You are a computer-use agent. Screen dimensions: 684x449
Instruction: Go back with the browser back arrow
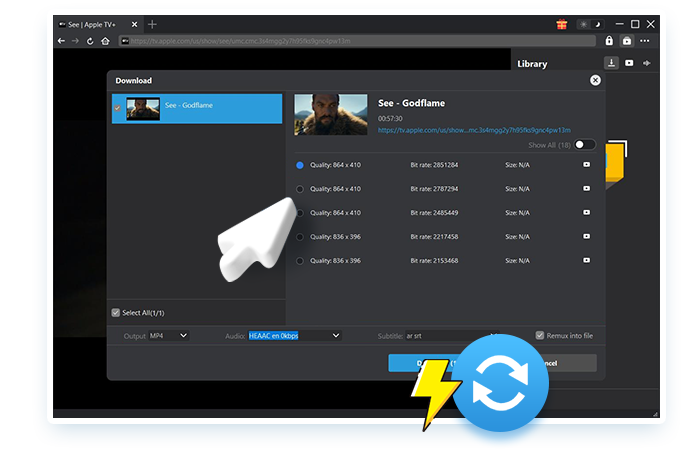(62, 41)
